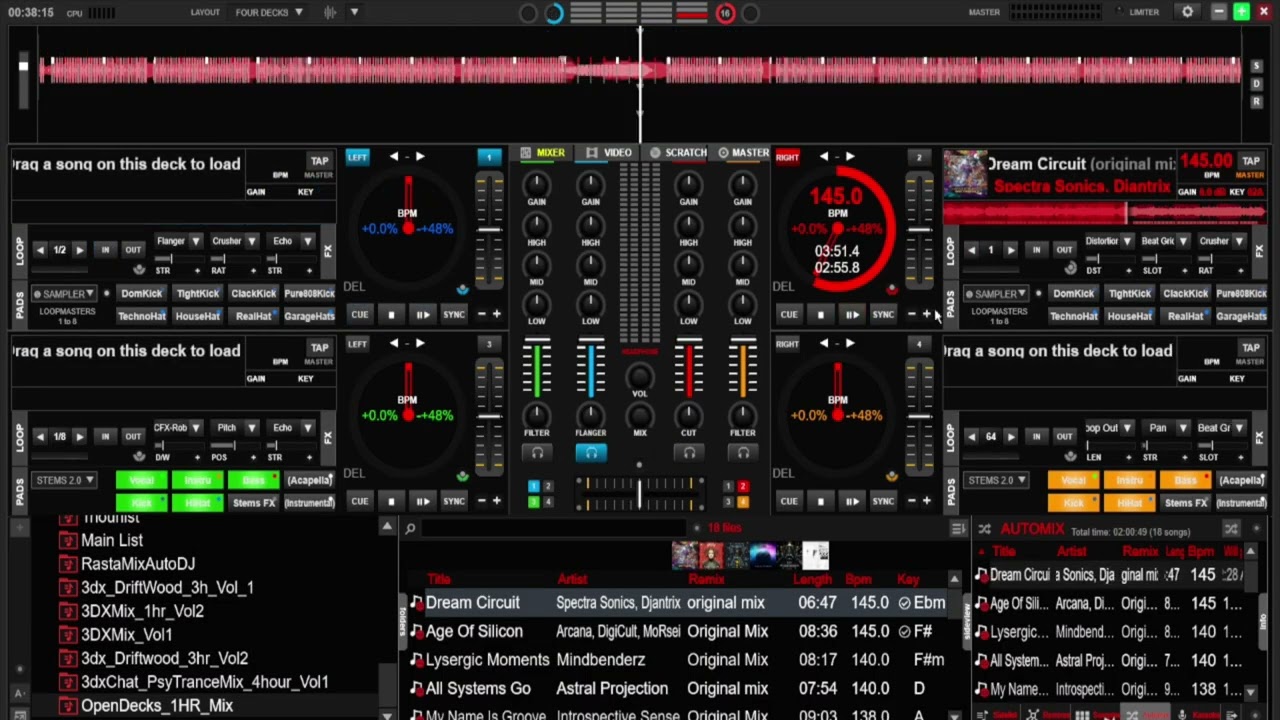Click pitch bend minus on deck 1
1280x720 pixels.
tap(481, 314)
